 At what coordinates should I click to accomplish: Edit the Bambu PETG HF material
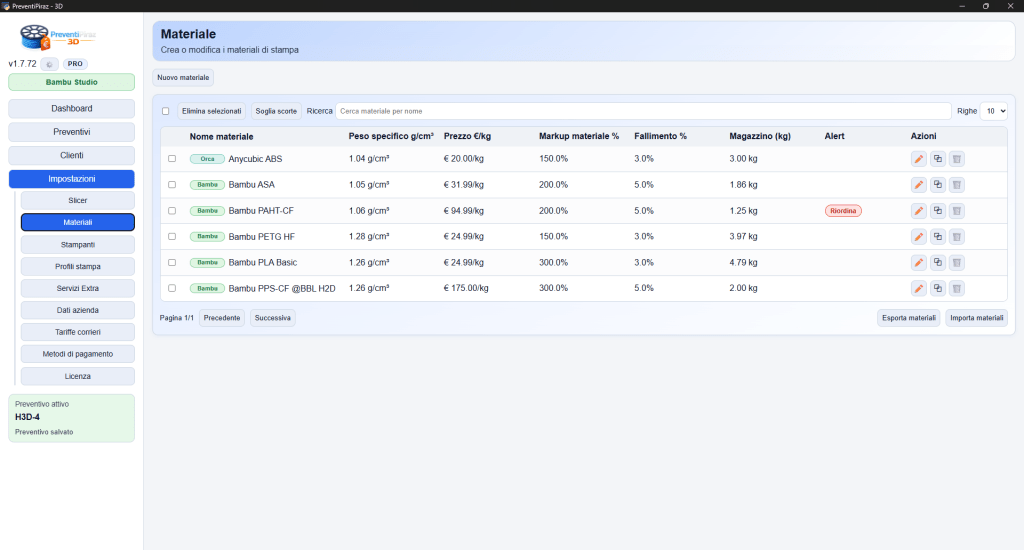tap(918, 237)
